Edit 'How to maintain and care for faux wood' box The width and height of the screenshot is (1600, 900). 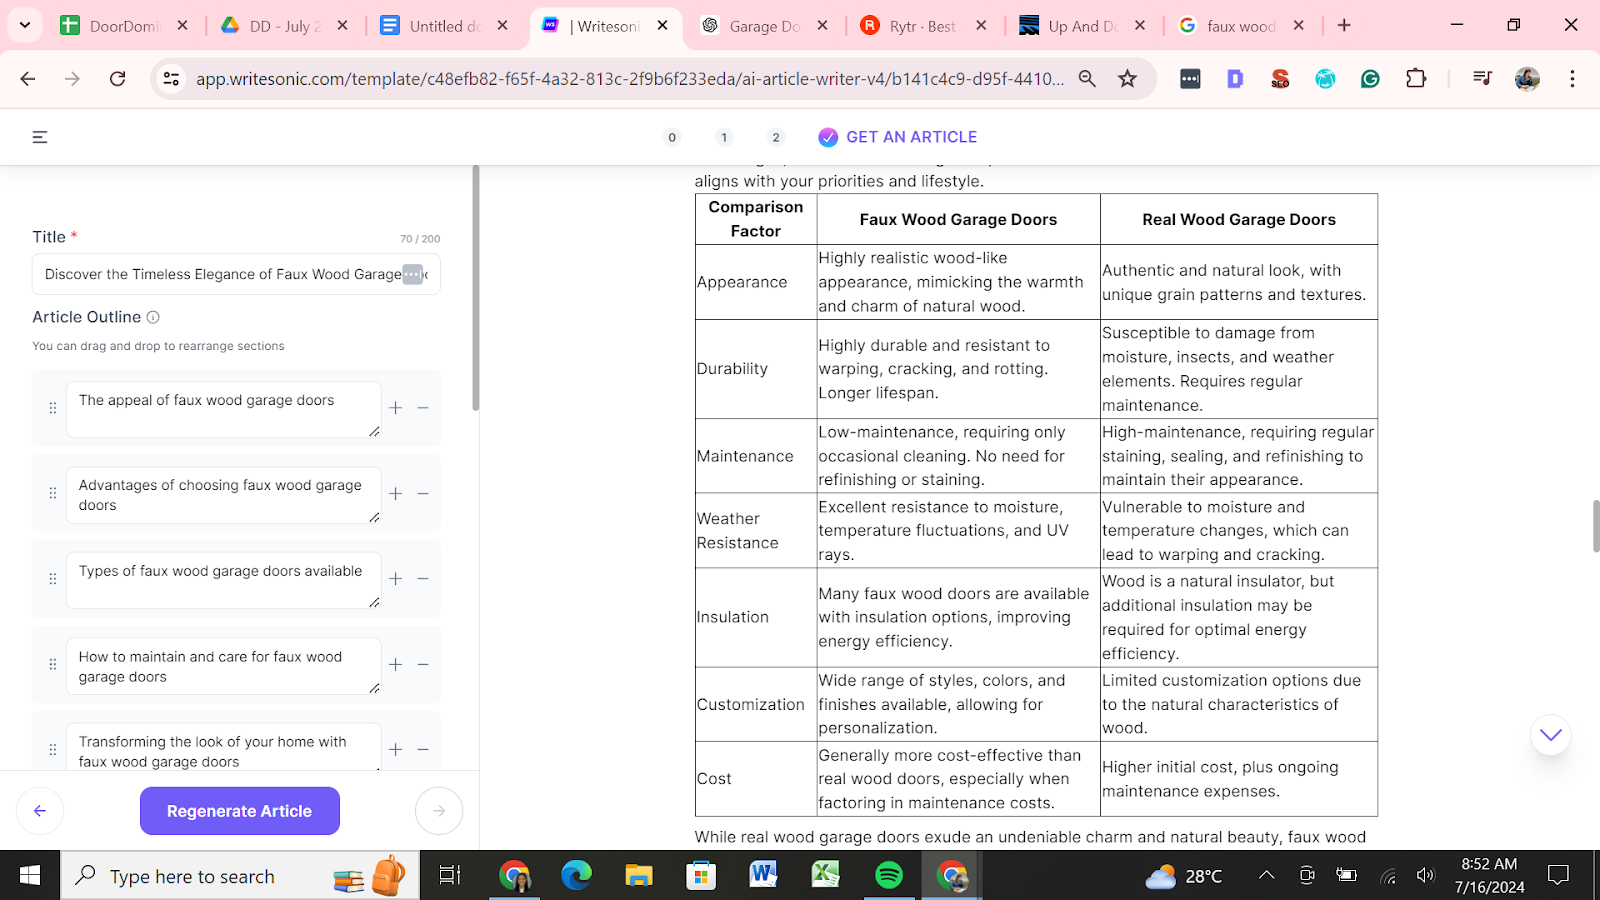click(223, 666)
